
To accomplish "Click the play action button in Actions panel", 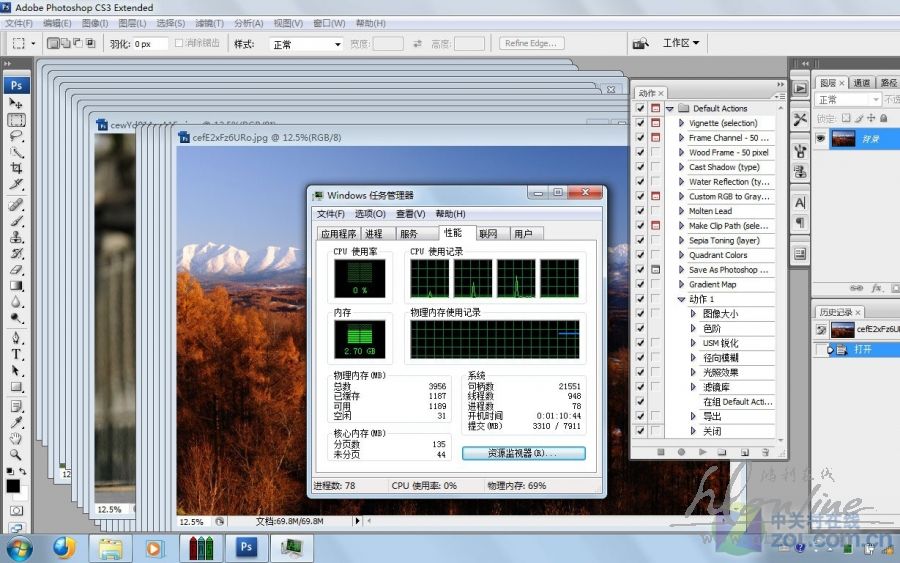I will pos(703,452).
